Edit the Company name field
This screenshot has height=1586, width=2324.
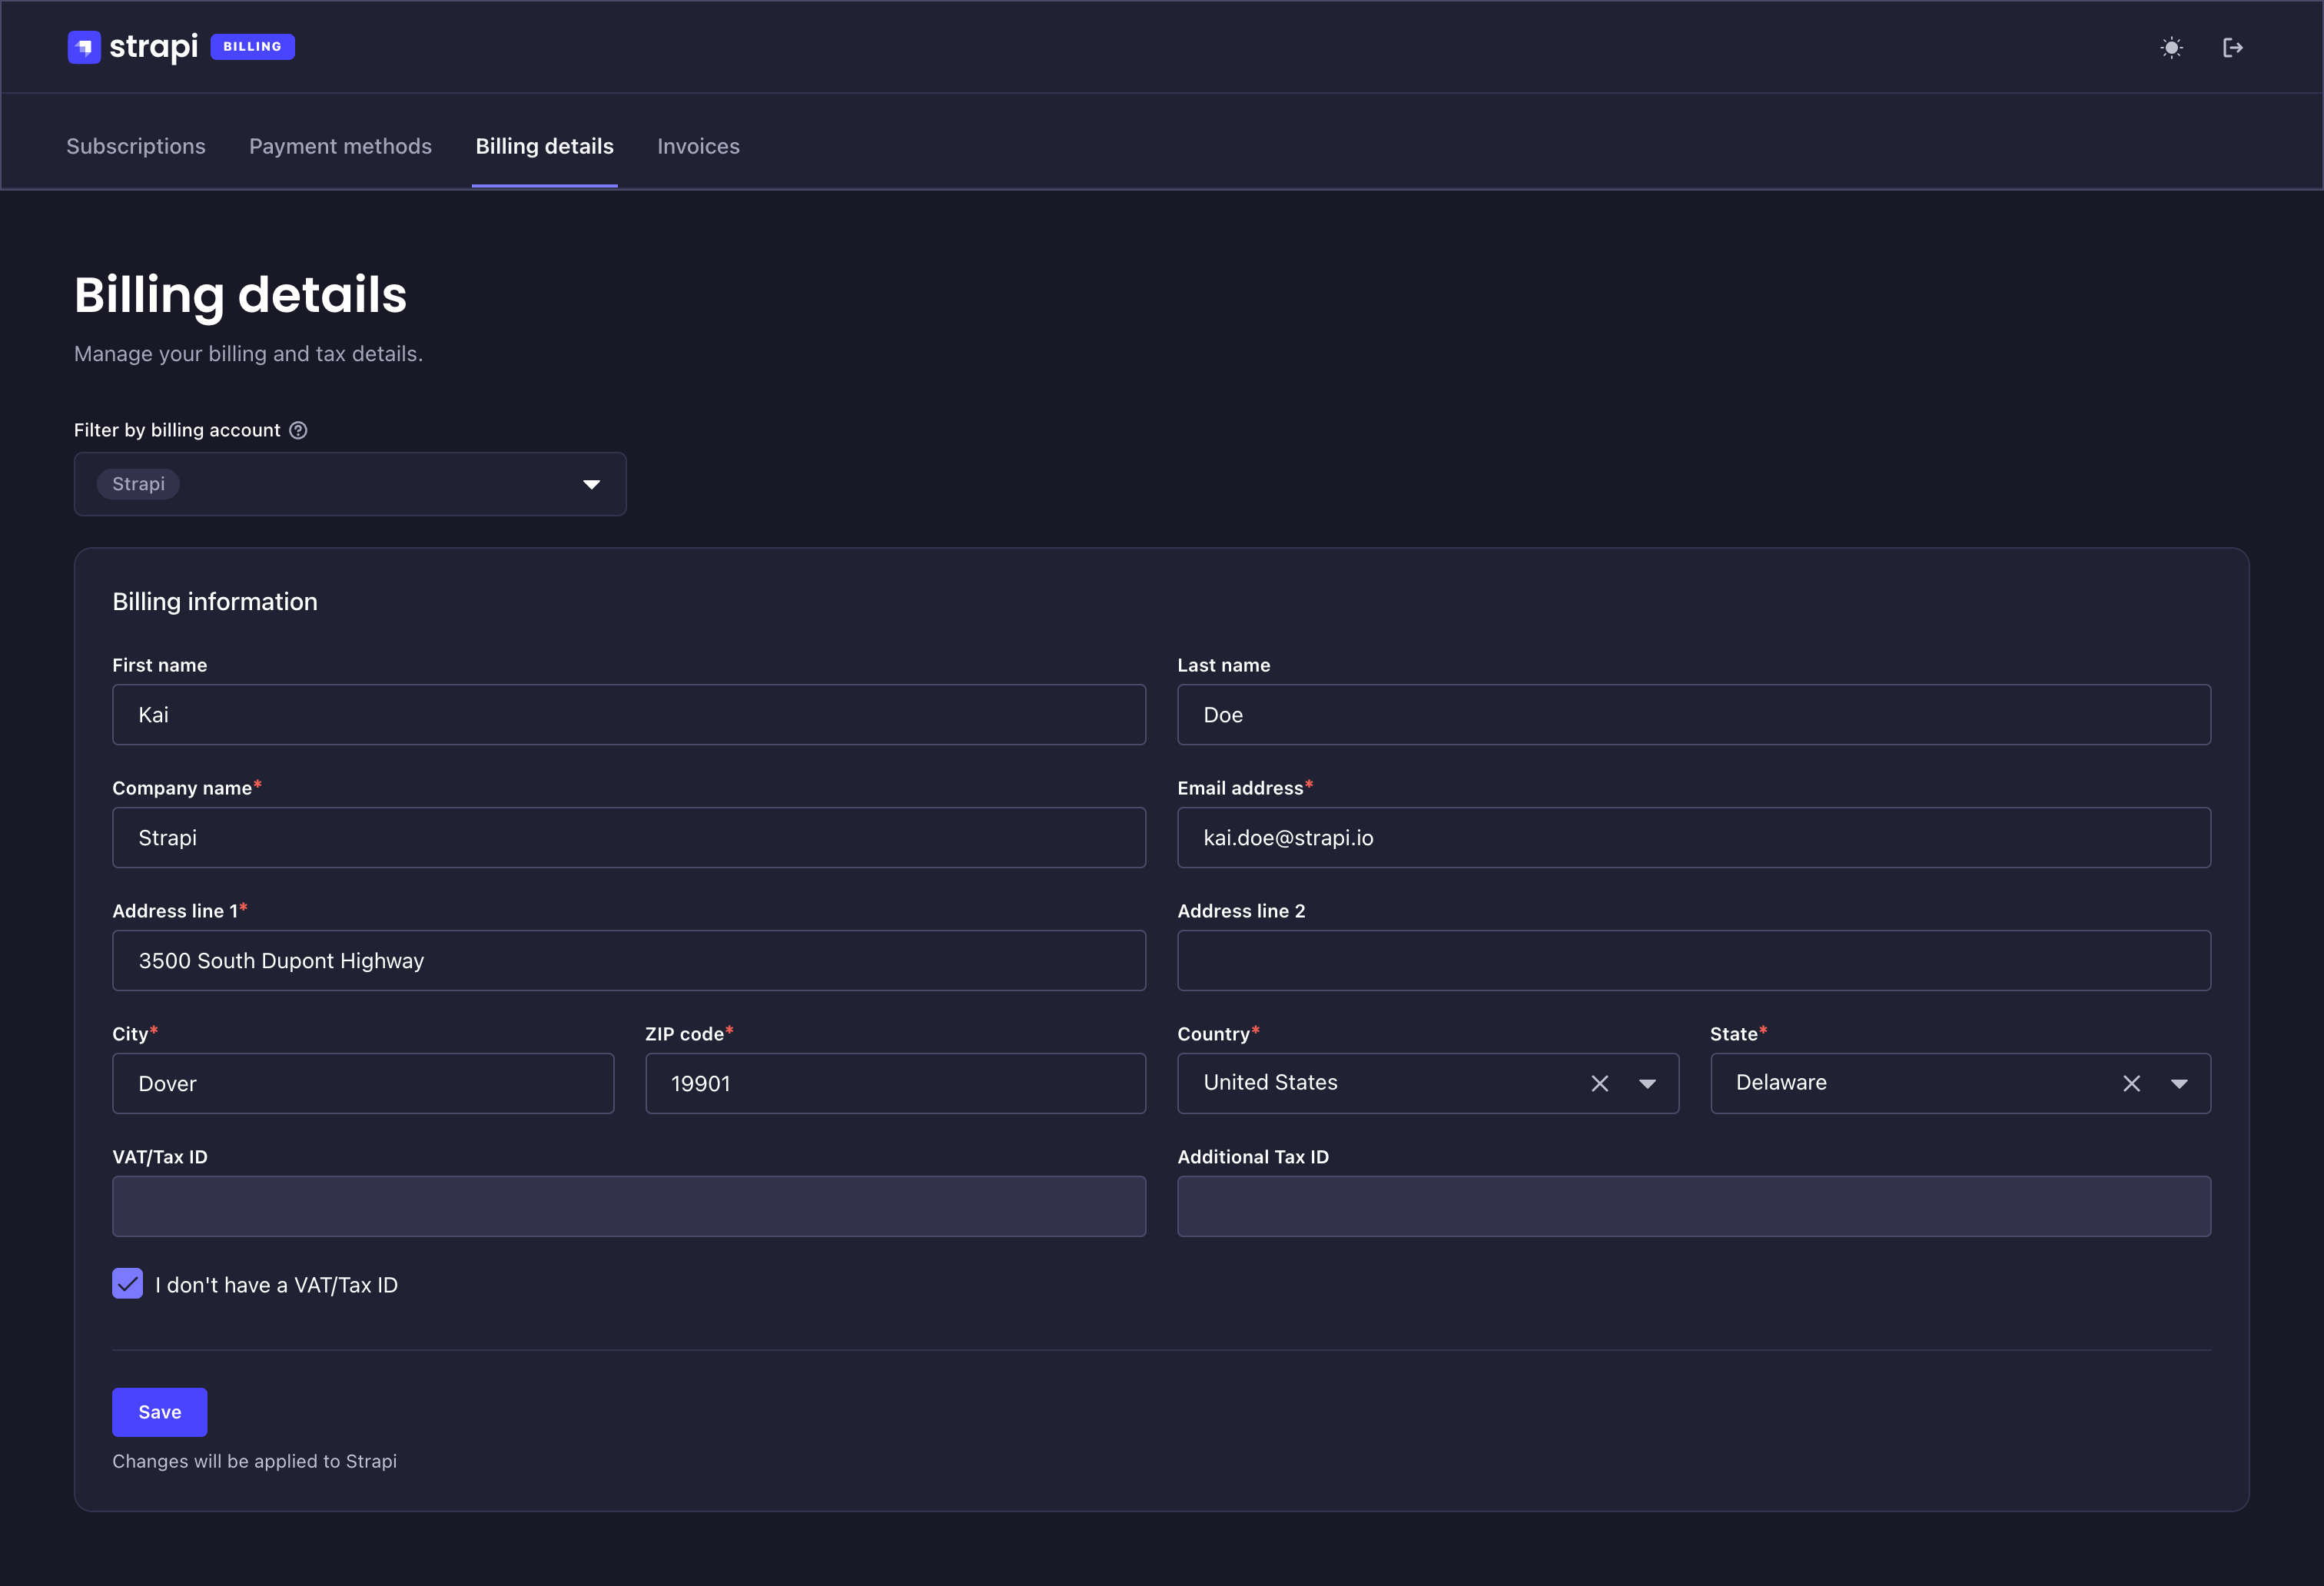628,837
